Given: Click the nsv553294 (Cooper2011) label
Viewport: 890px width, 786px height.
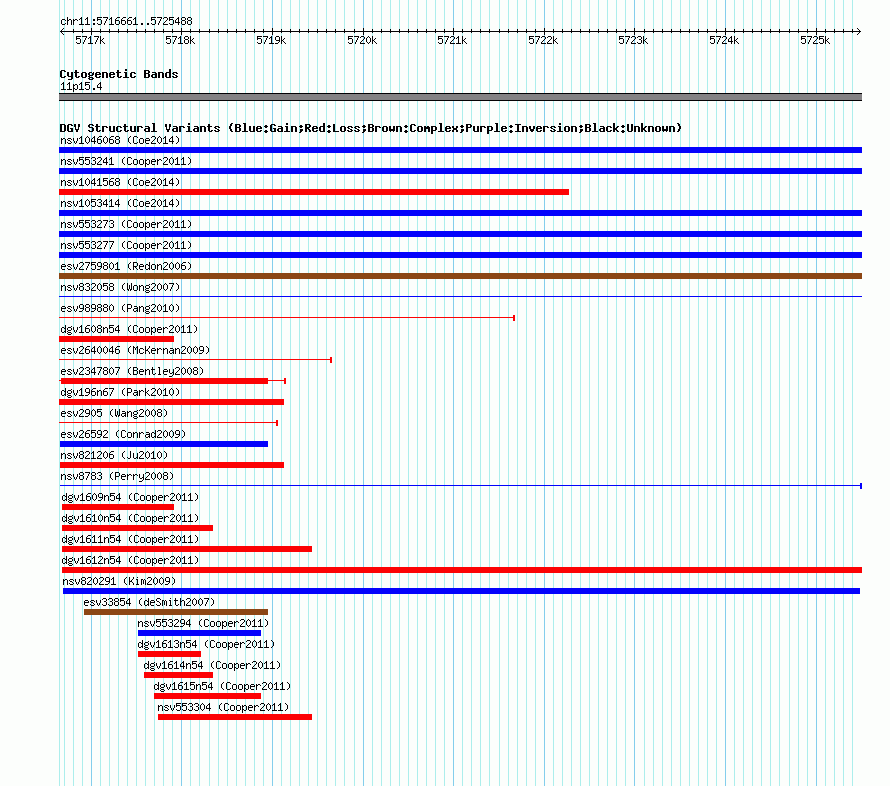Looking at the screenshot, I should pyautogui.click(x=203, y=623).
